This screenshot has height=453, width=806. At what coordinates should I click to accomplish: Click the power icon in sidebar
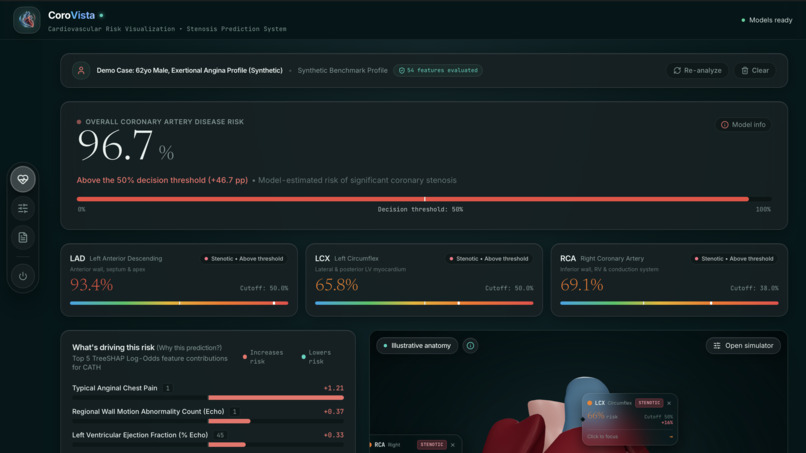pos(23,276)
